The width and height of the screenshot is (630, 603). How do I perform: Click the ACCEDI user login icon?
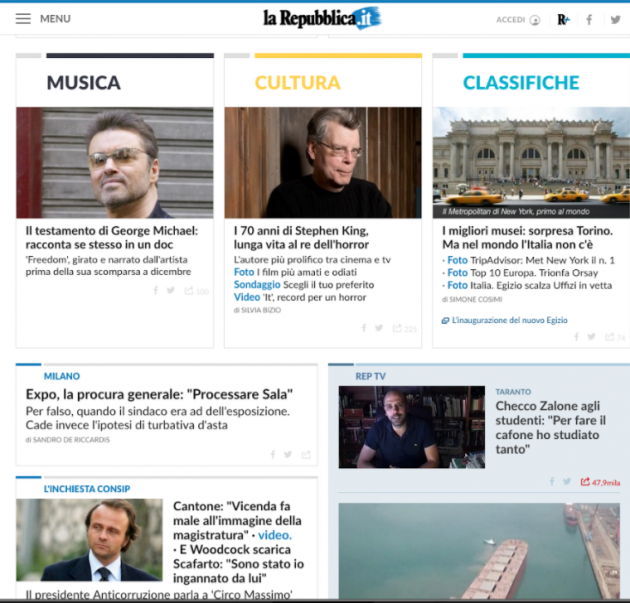[x=535, y=20]
